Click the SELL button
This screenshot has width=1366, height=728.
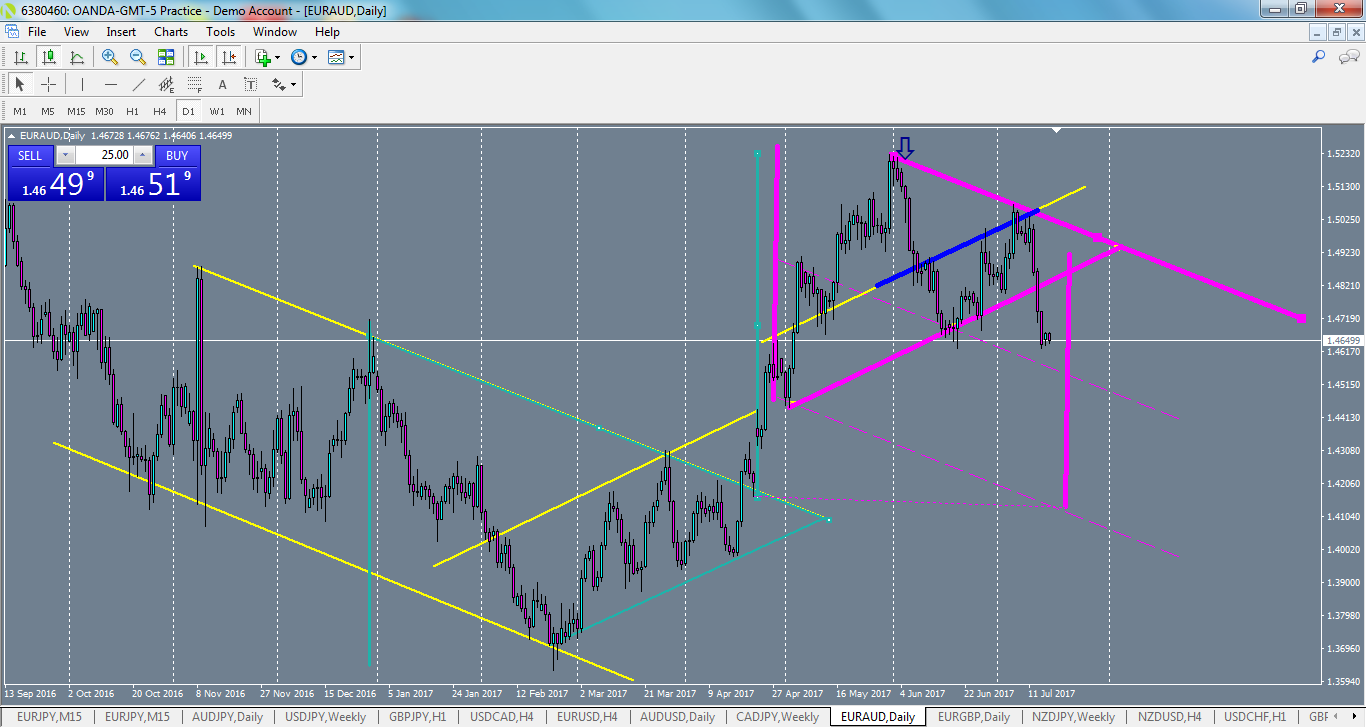(30, 155)
